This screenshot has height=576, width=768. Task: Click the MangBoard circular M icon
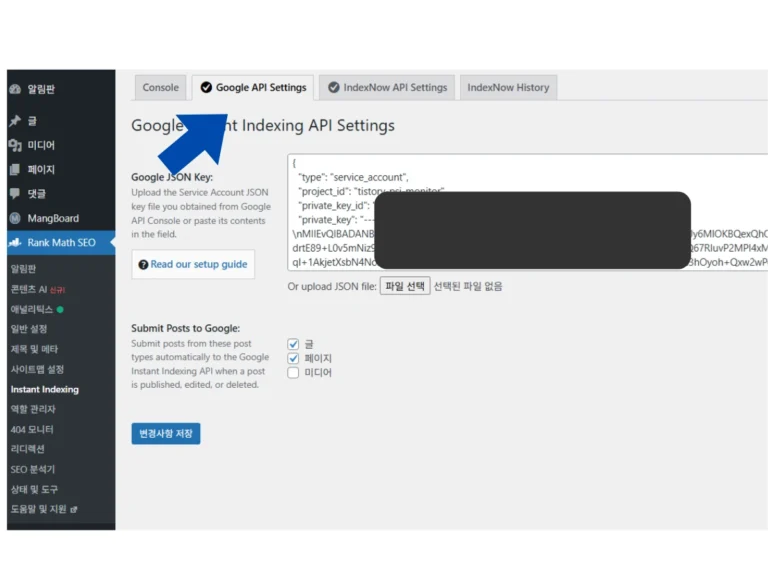coord(15,218)
